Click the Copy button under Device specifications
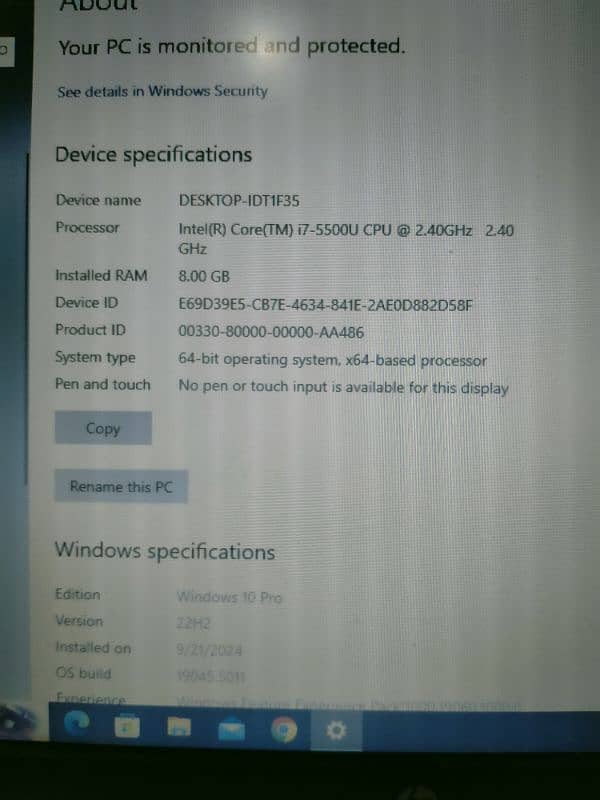Screen dimensions: 600x800 pyautogui.click(x=103, y=428)
